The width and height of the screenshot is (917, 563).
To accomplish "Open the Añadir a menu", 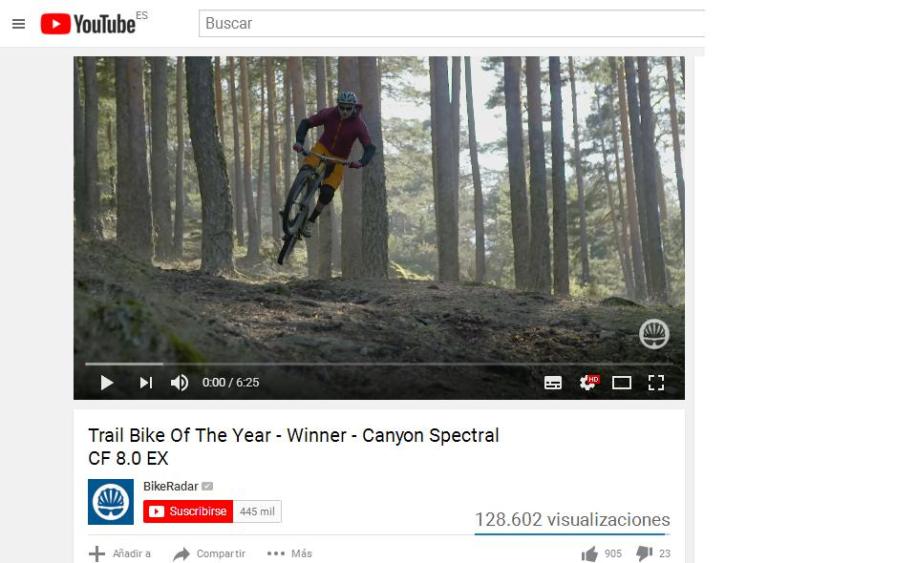I will click(x=120, y=554).
